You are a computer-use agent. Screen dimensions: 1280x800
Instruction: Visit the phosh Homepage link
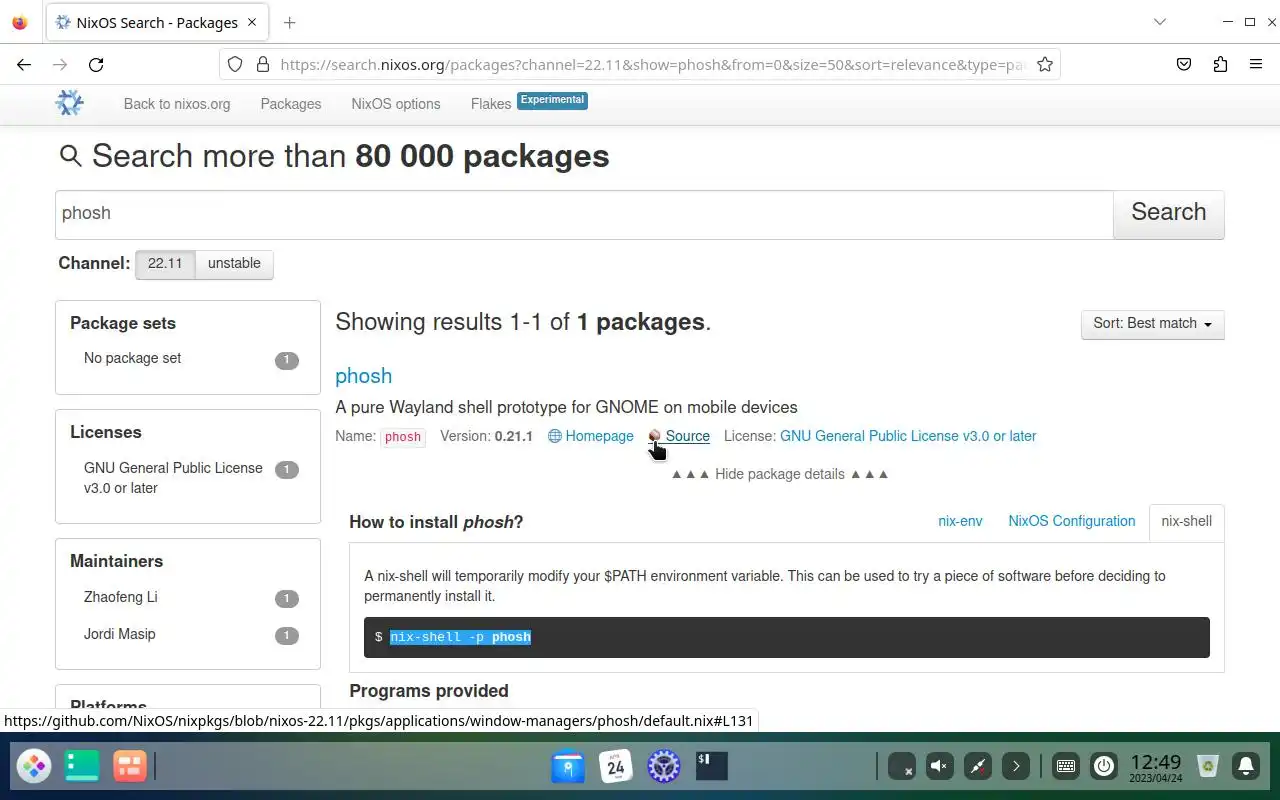coord(591,436)
